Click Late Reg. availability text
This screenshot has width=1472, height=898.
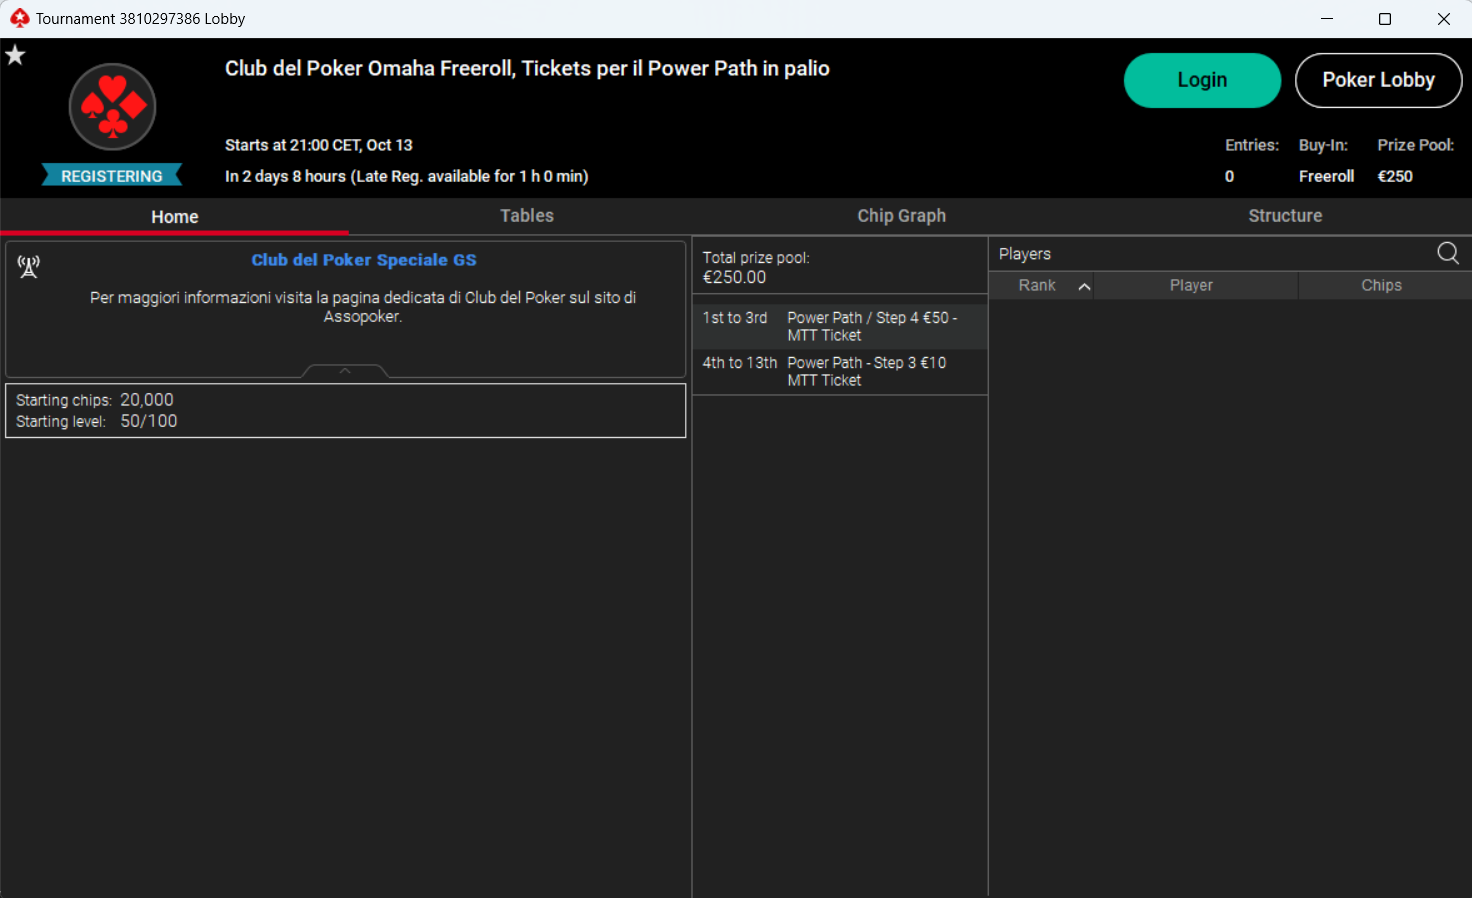click(406, 176)
